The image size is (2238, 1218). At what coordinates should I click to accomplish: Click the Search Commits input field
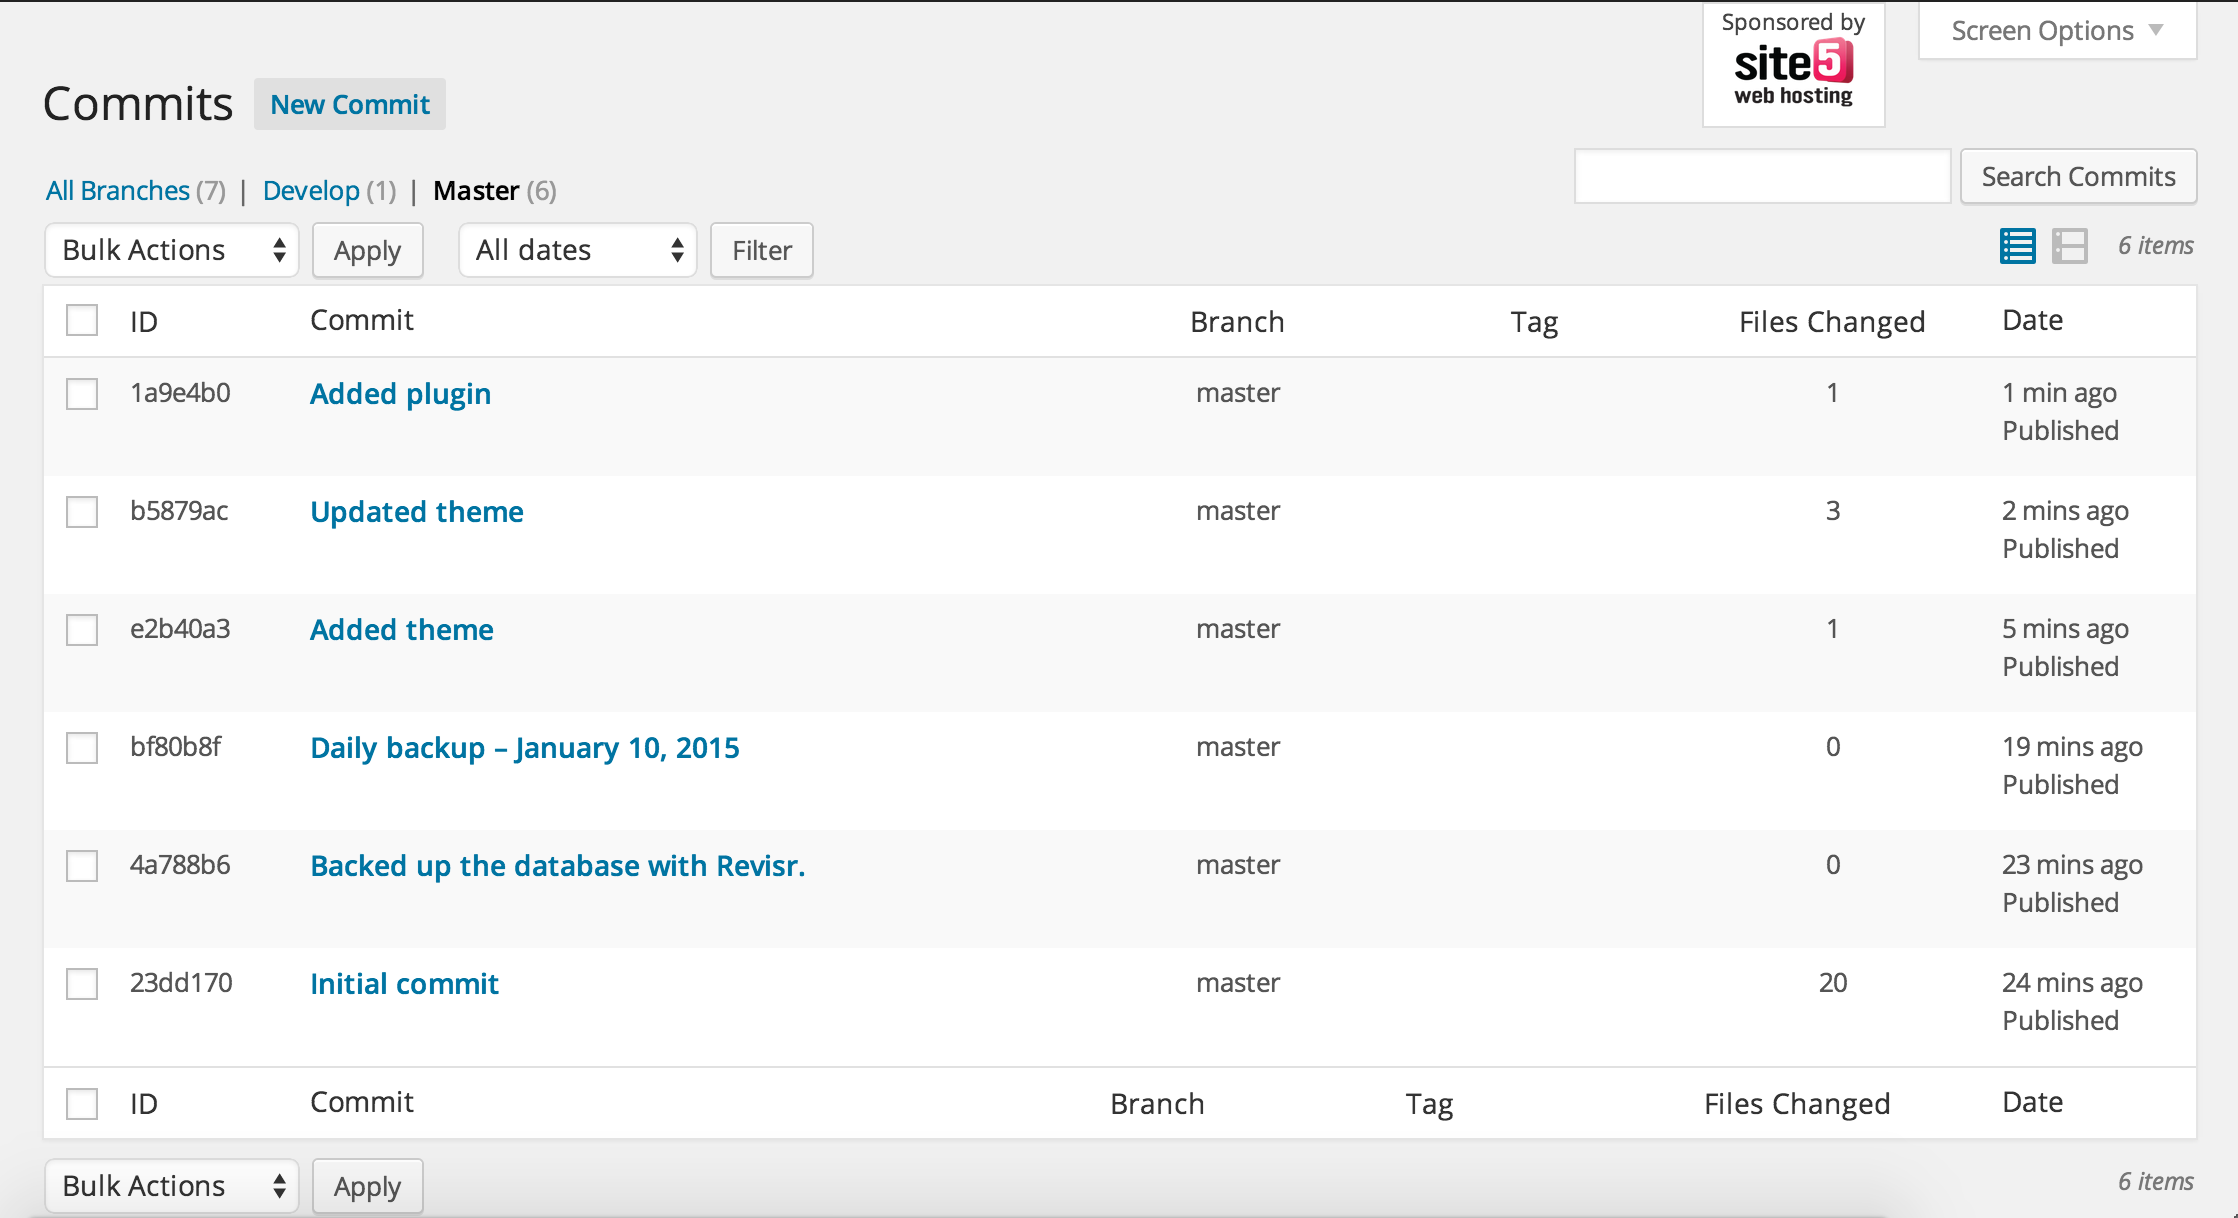click(x=1762, y=176)
